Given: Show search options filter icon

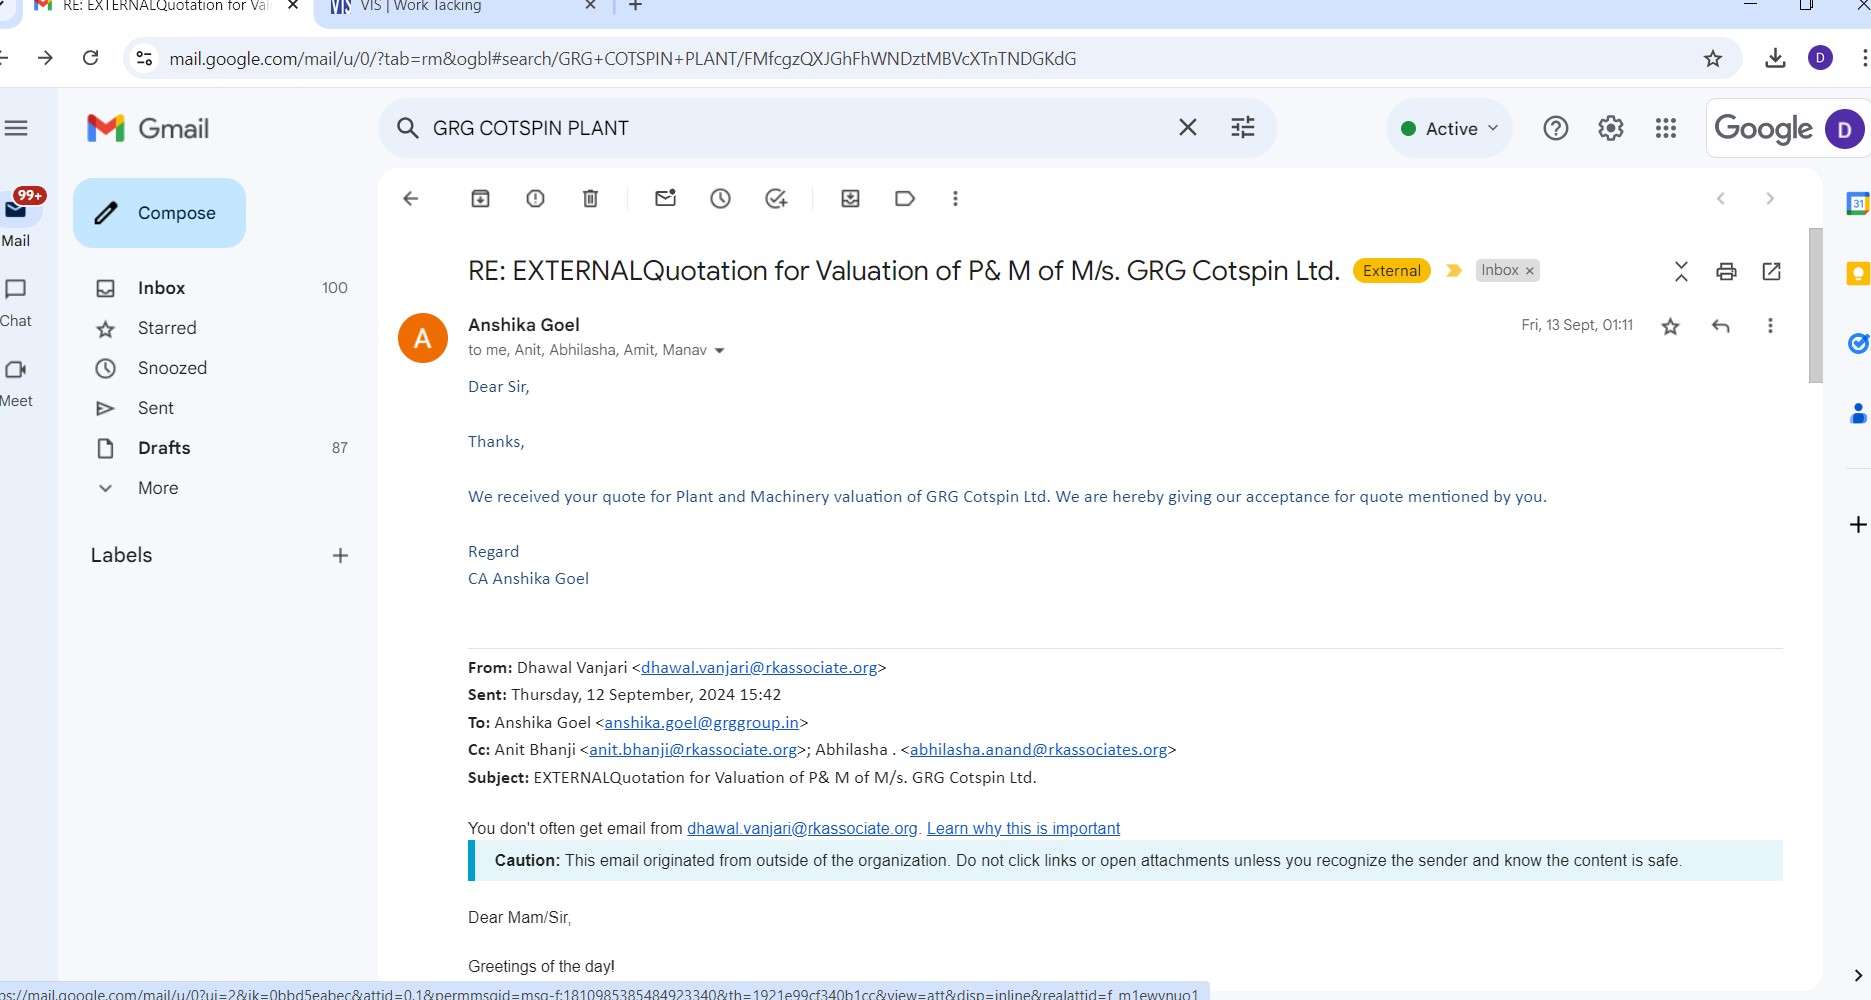Looking at the screenshot, I should point(1242,127).
